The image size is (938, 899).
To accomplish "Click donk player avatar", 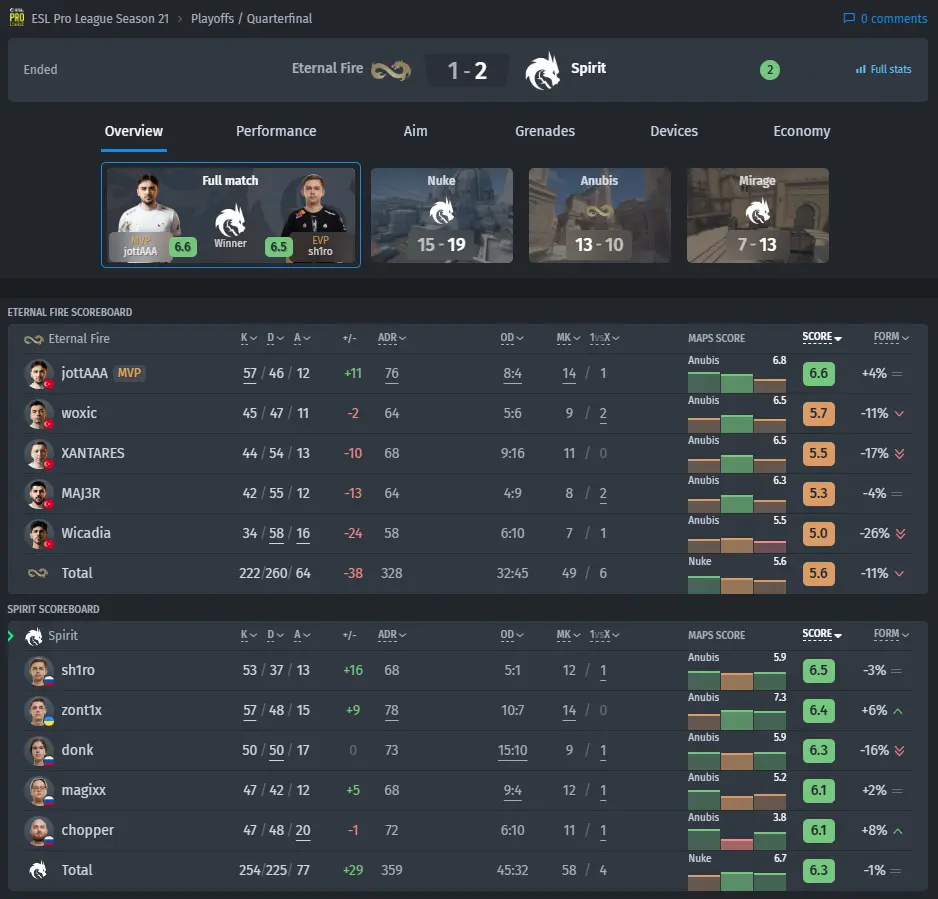I will tap(38, 751).
